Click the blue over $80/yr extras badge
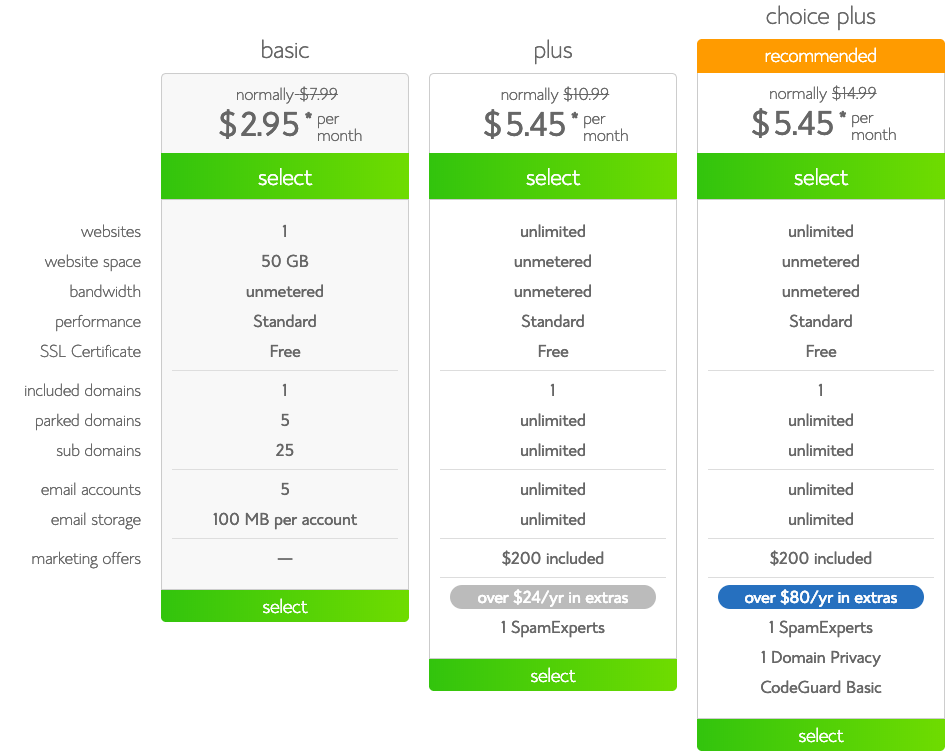The image size is (948, 752). [x=820, y=597]
